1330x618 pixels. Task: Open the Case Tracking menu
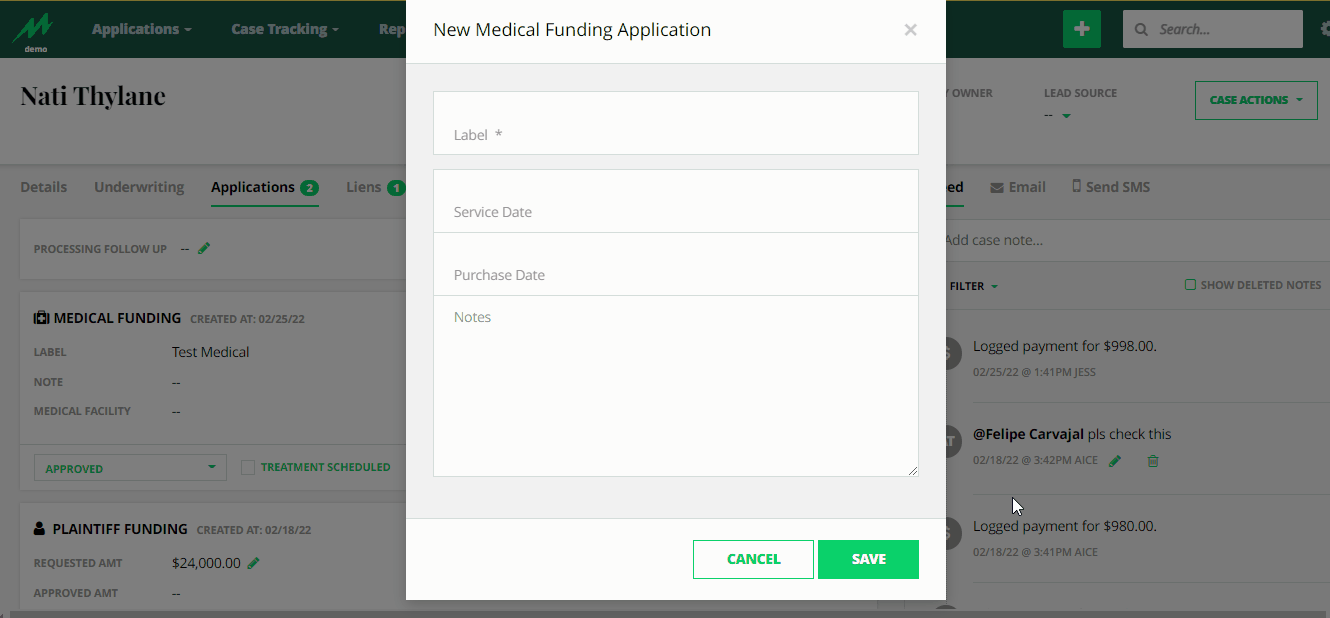pyautogui.click(x=284, y=29)
